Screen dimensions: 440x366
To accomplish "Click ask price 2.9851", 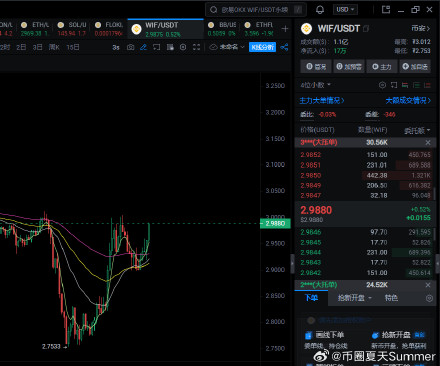I will coord(311,165).
